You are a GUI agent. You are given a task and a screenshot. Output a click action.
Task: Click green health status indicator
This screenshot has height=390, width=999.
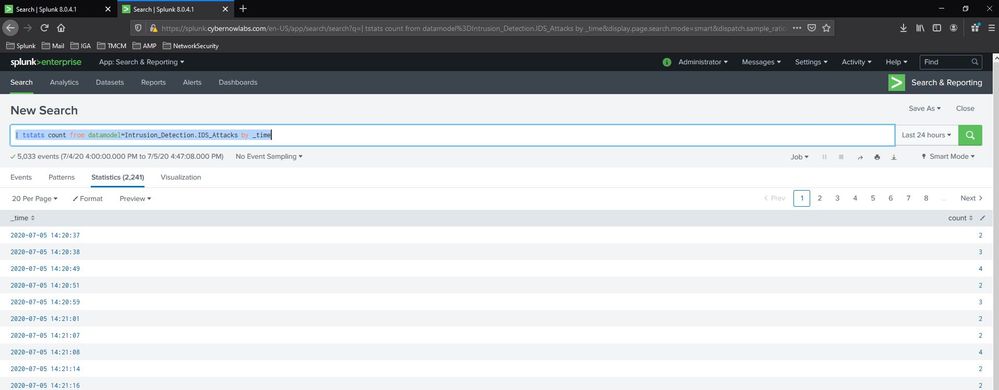point(666,62)
